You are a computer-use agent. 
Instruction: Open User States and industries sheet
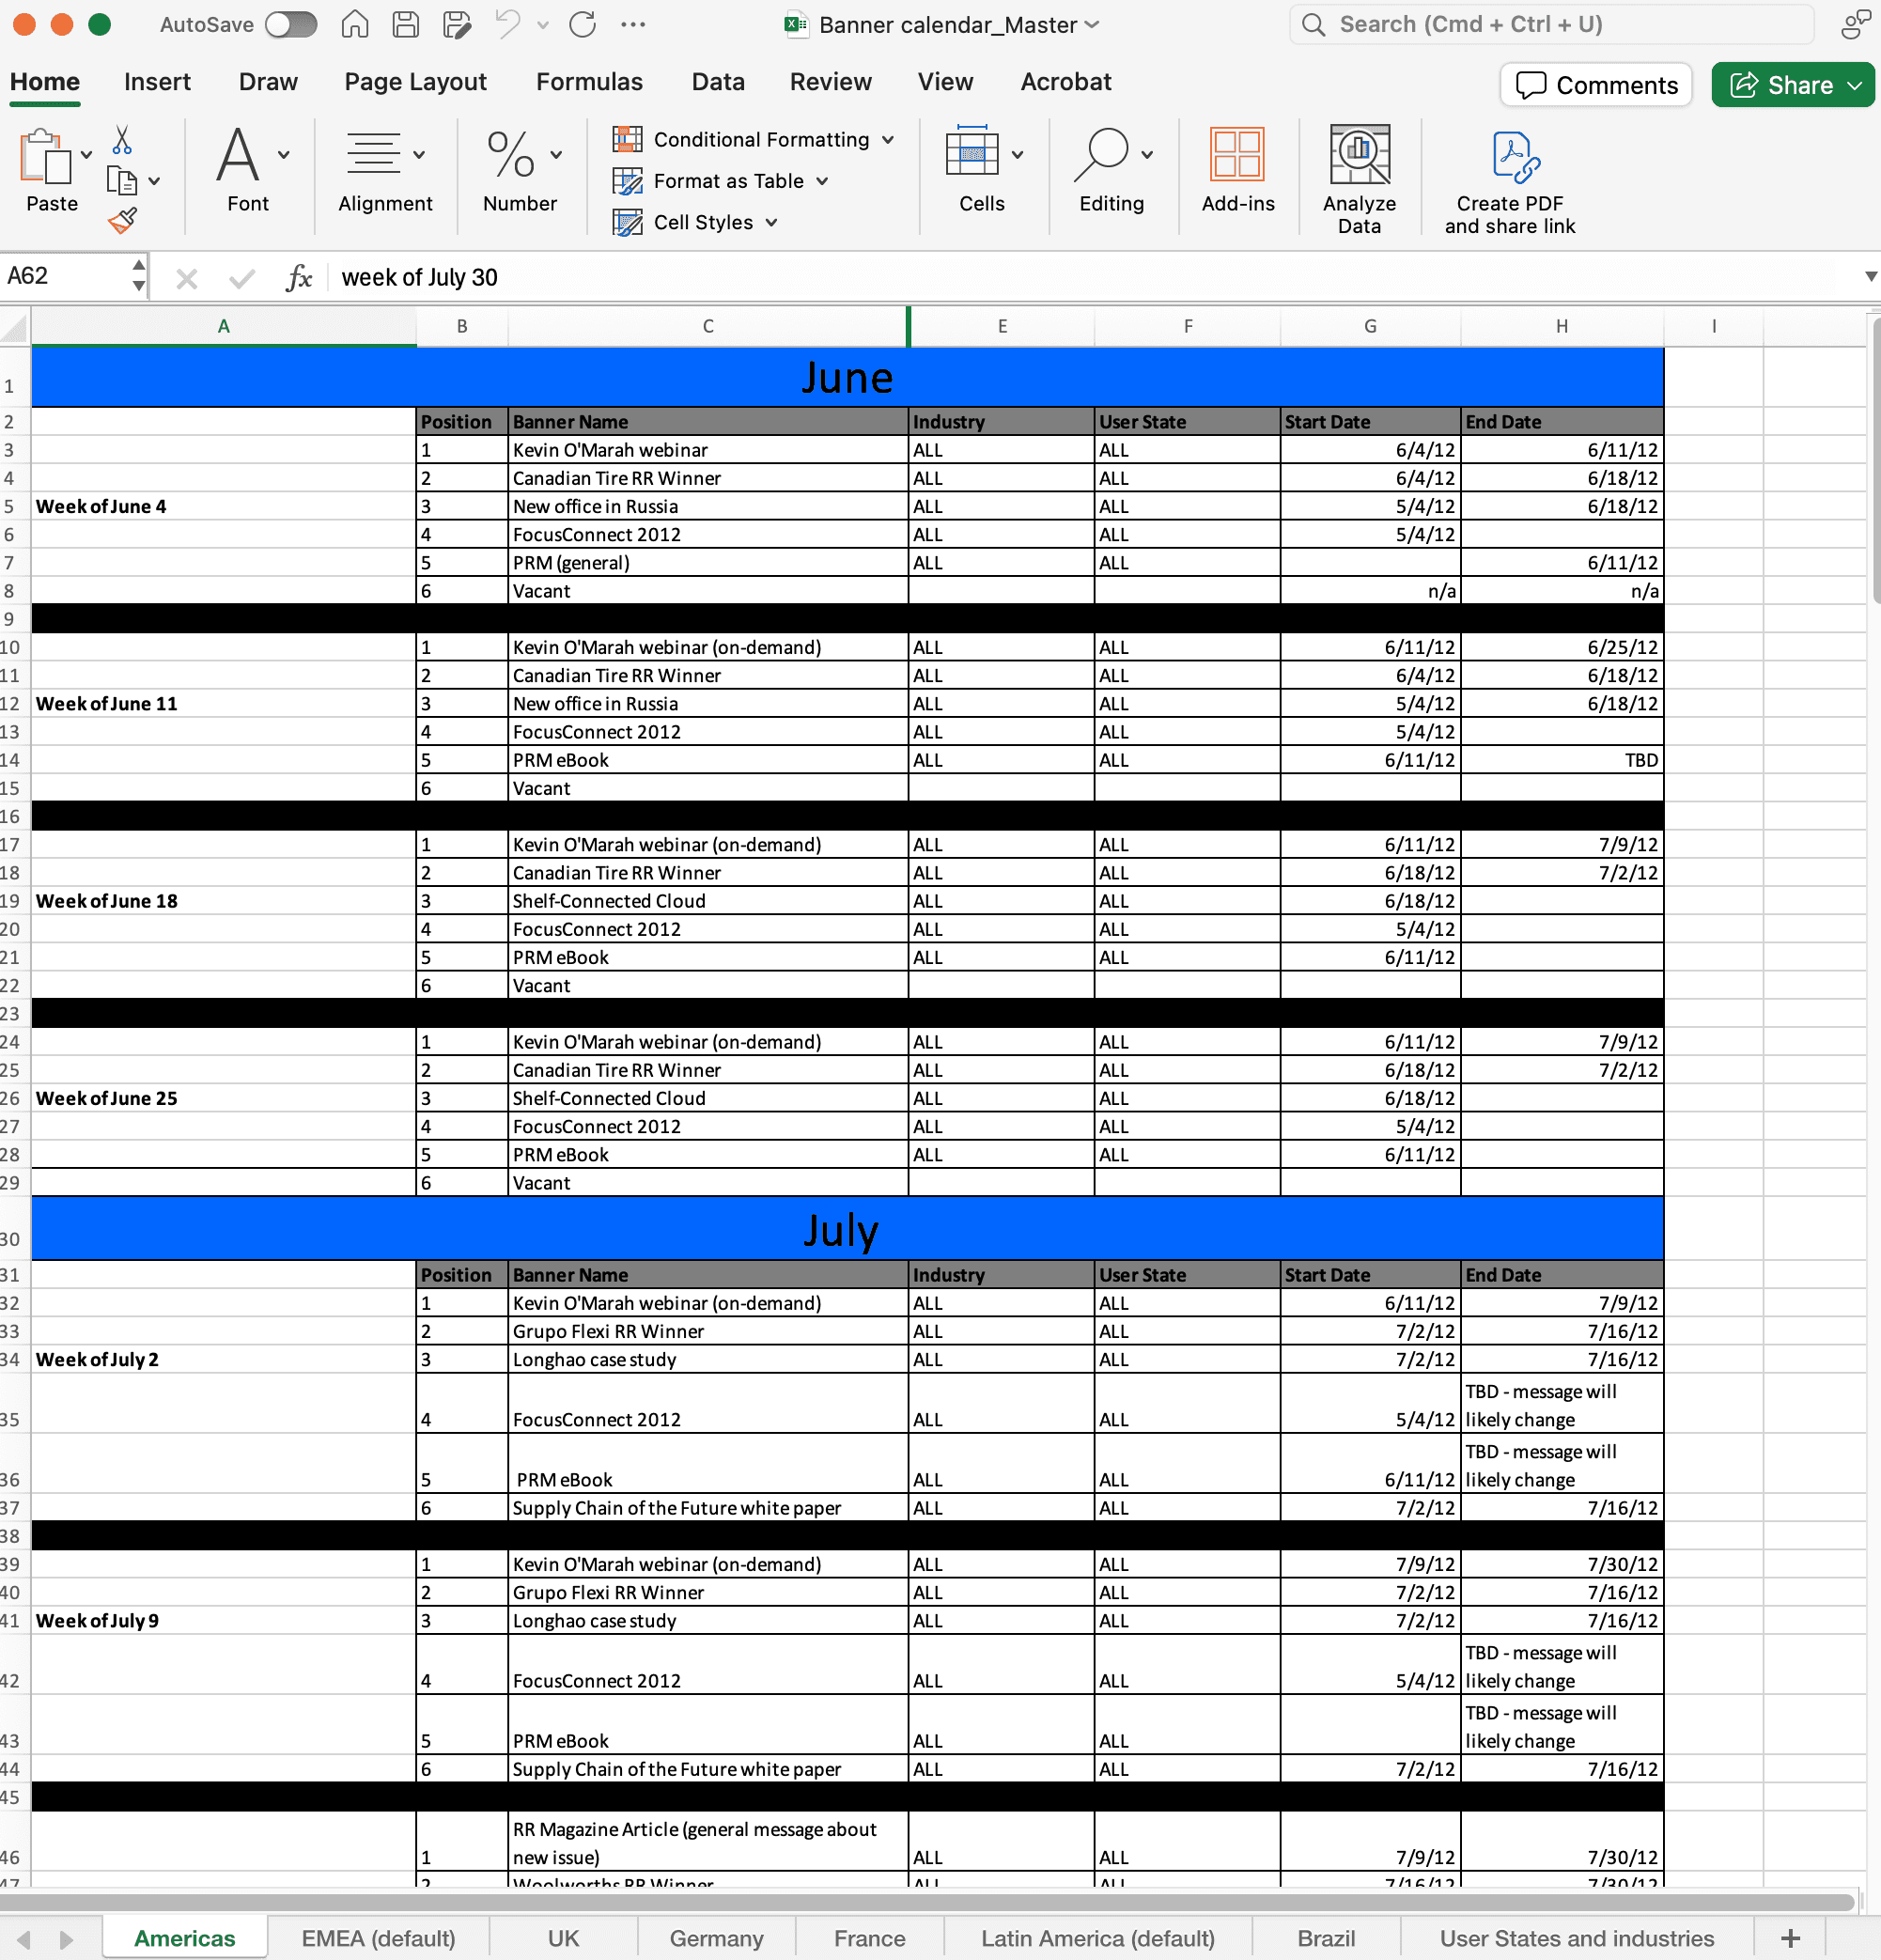pos(1576,1938)
